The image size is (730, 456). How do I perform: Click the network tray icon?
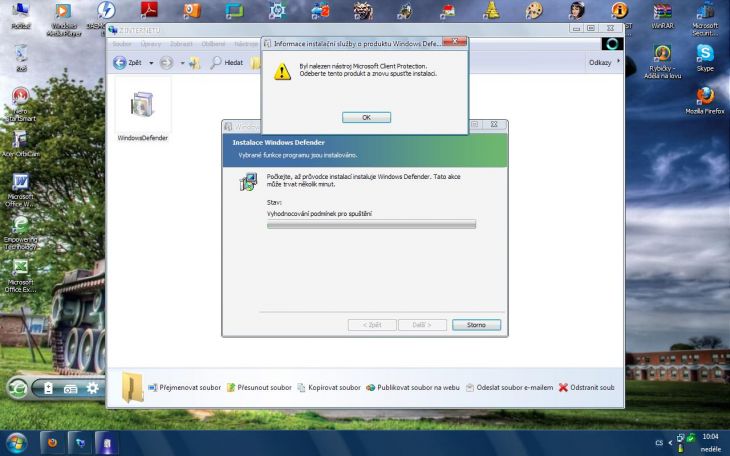(x=681, y=437)
